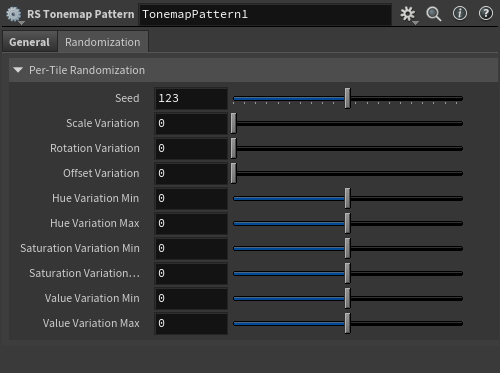Select the Randomization tab
The width and height of the screenshot is (500, 373).
click(x=103, y=42)
